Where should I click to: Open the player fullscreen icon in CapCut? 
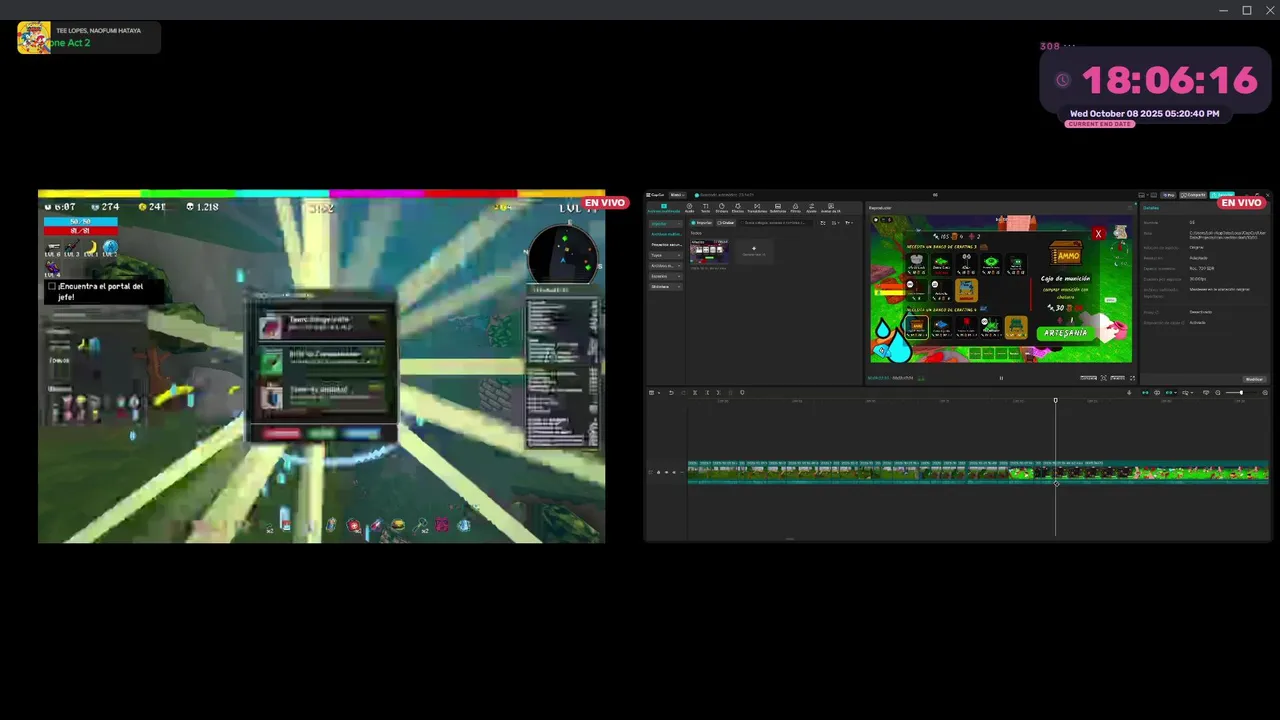pos(1132,378)
